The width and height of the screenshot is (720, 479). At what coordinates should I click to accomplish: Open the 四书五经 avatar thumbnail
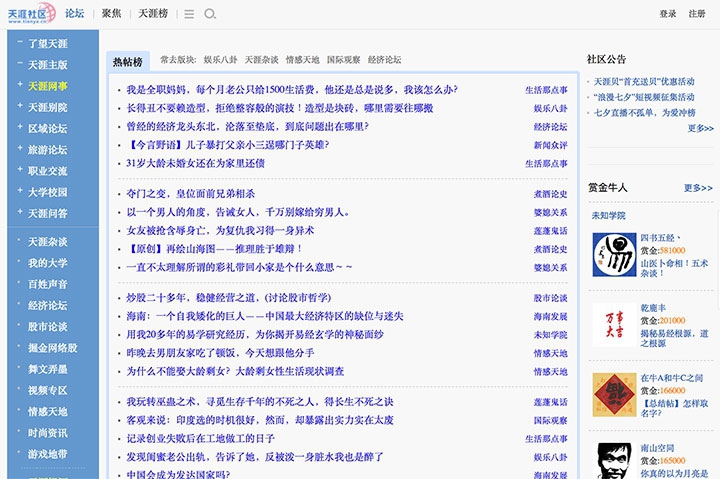612,255
